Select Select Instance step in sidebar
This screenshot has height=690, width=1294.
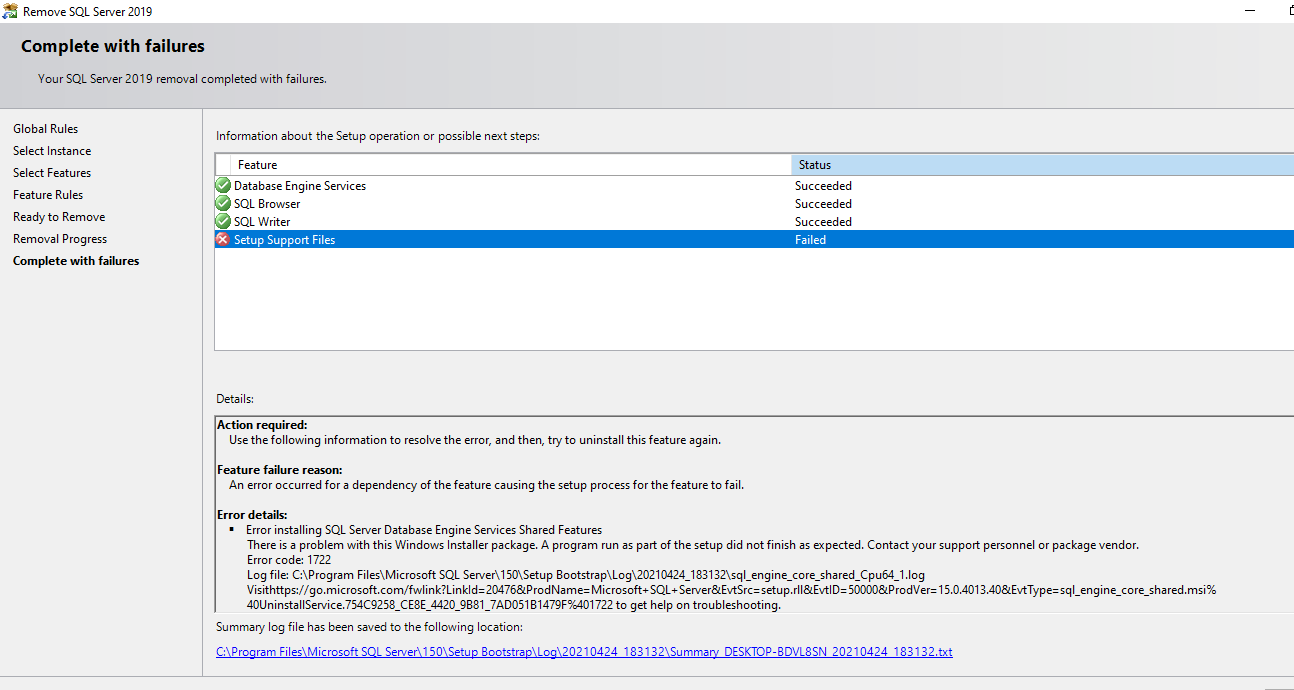(52, 150)
